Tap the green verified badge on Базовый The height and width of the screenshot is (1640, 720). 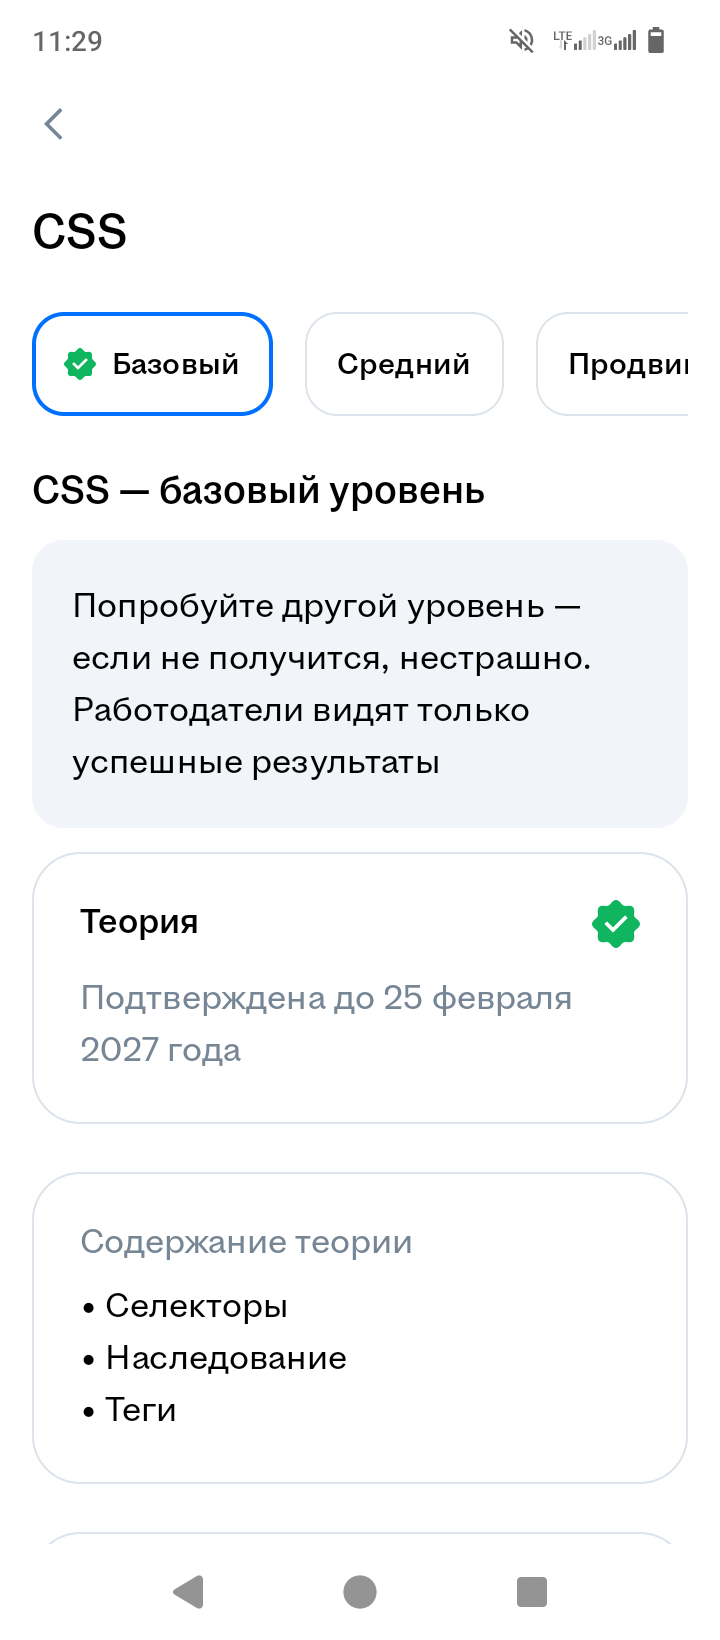click(x=80, y=364)
